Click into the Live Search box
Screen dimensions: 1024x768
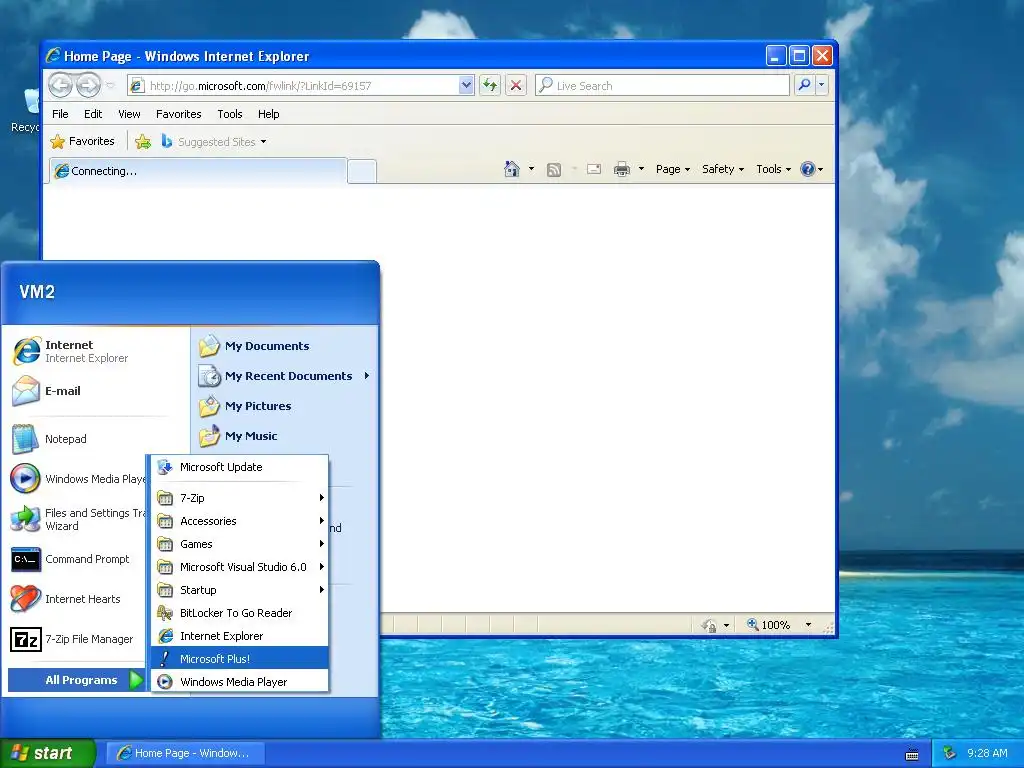coord(662,85)
